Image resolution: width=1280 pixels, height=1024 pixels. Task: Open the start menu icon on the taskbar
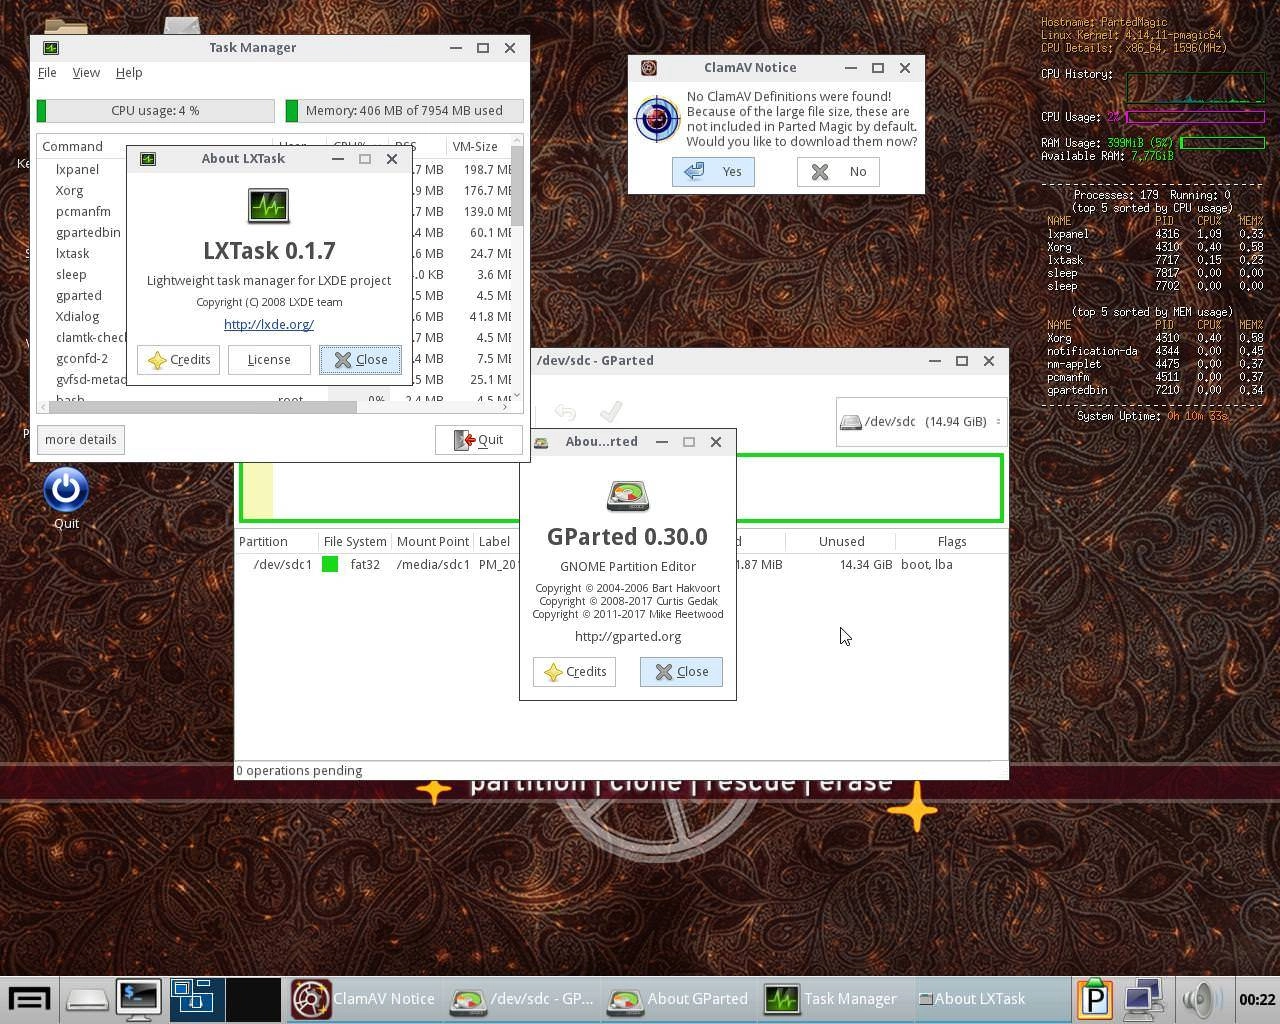(29, 999)
